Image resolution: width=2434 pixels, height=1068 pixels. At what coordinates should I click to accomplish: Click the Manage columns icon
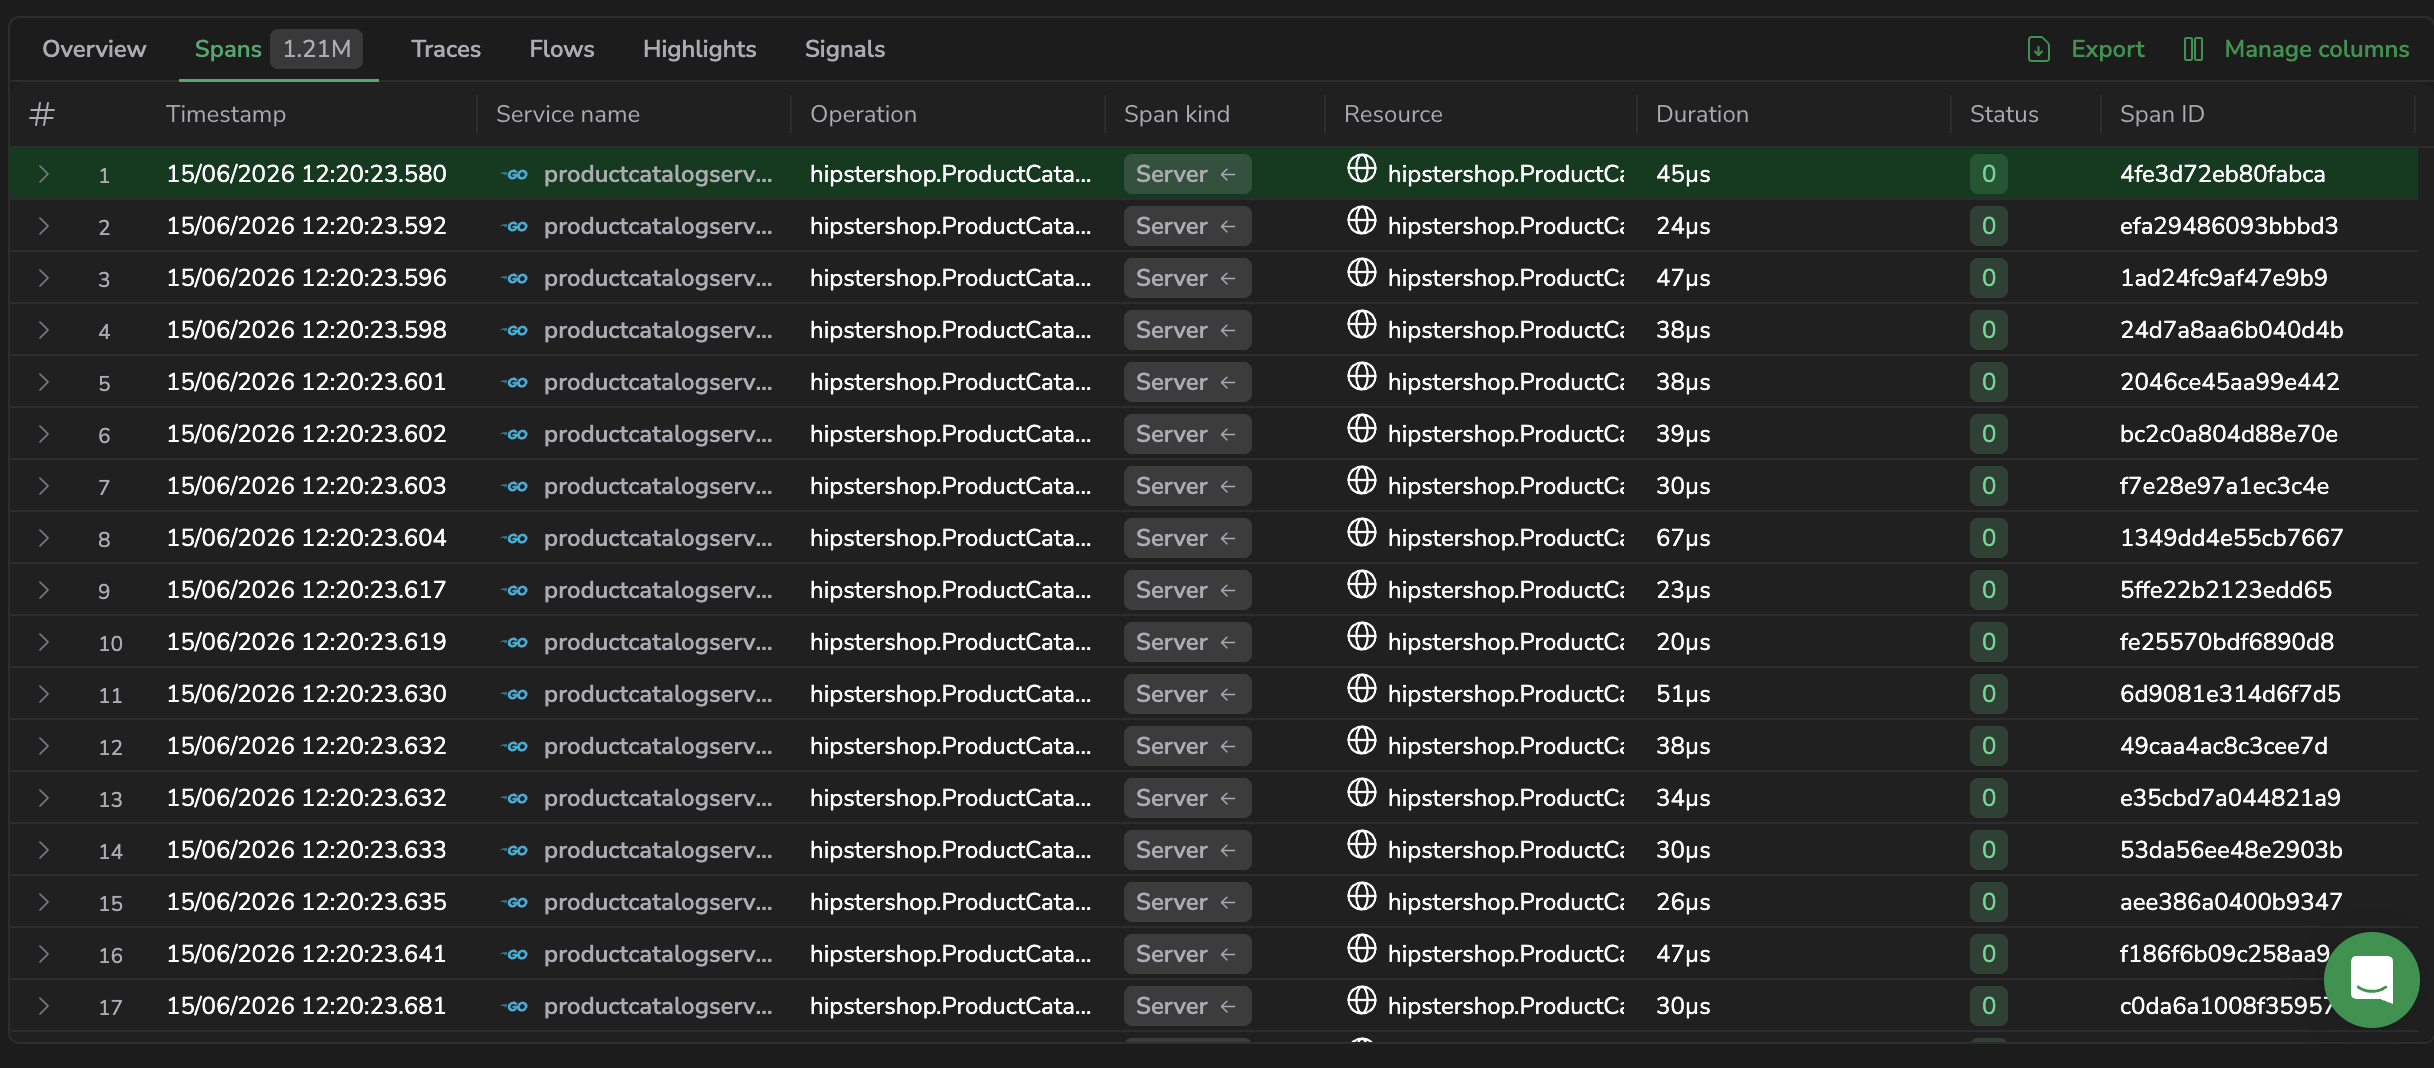[x=2193, y=49]
